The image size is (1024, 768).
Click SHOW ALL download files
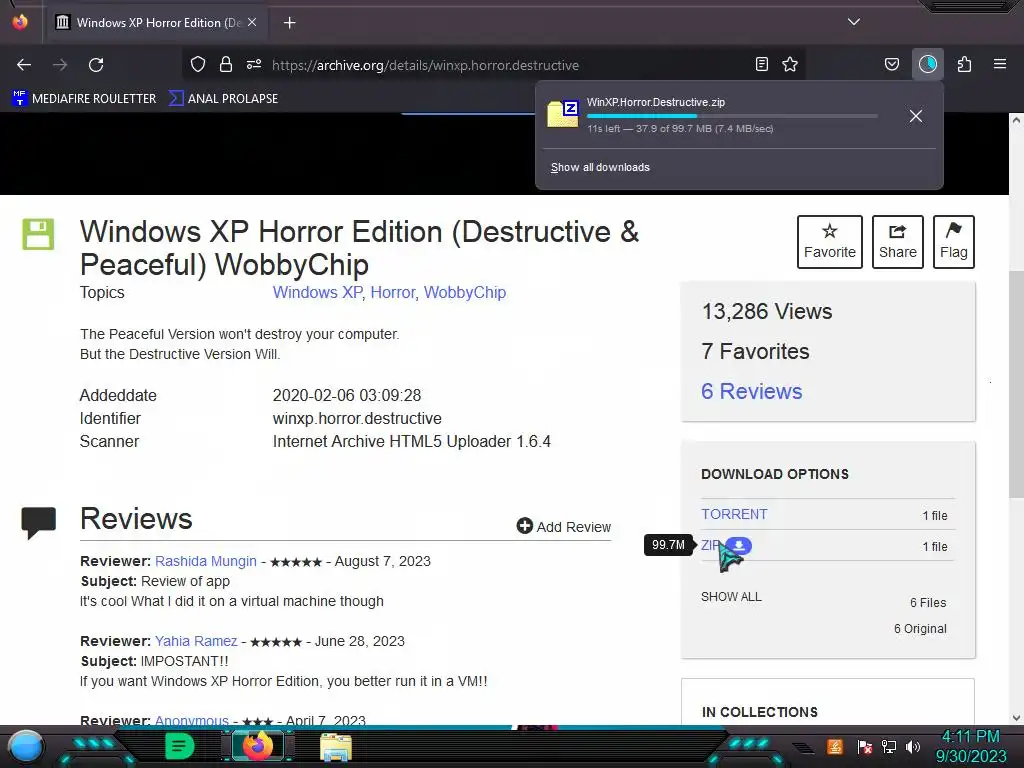[731, 596]
